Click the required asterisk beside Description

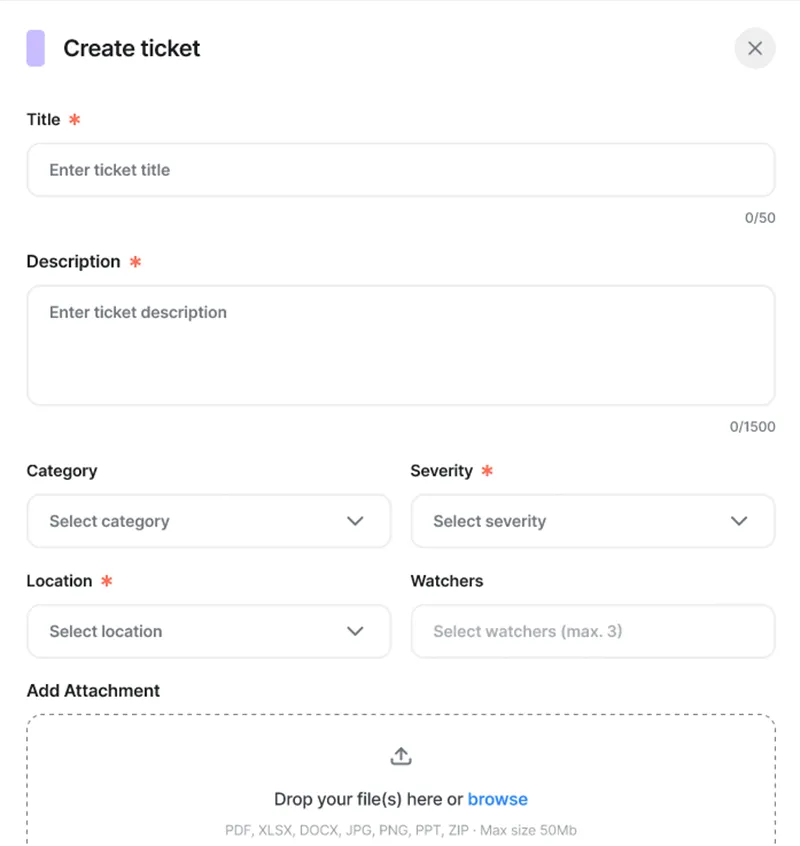click(x=135, y=261)
